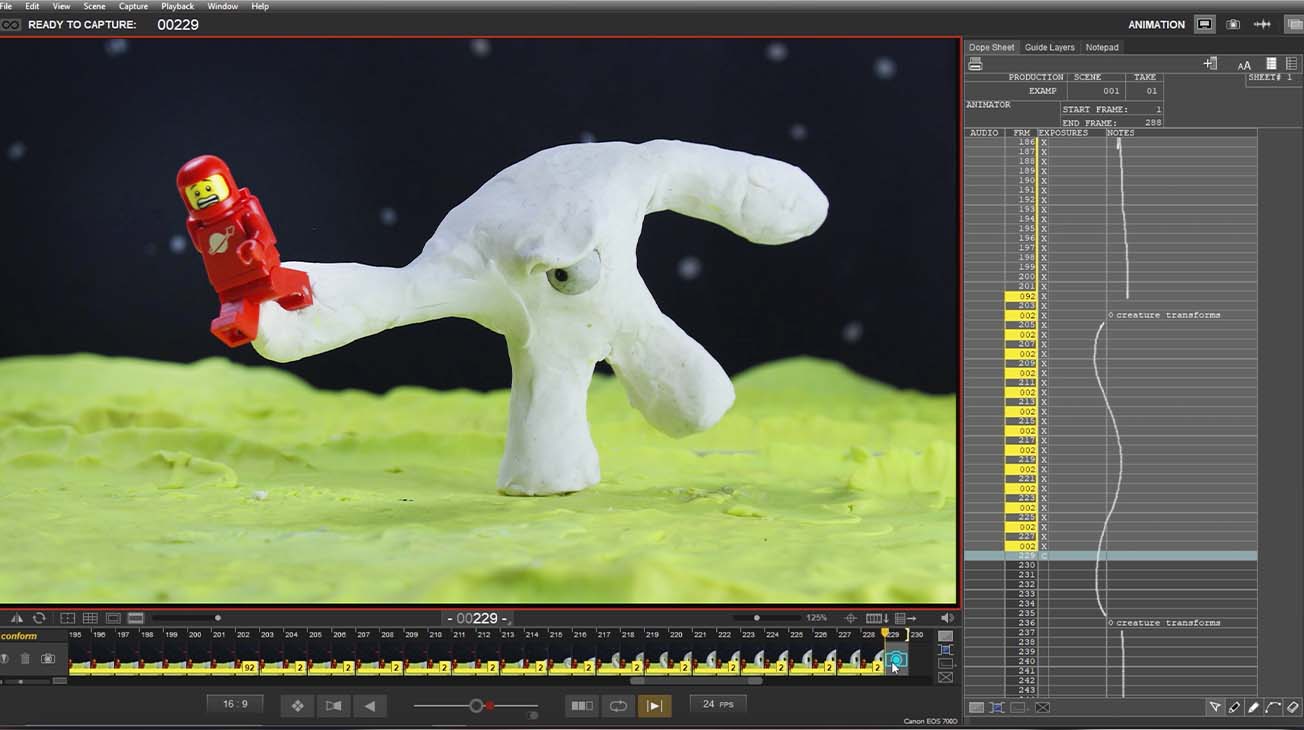This screenshot has height=730, width=1304.
Task: Switch to the Guide Layers tab
Action: tap(1049, 47)
